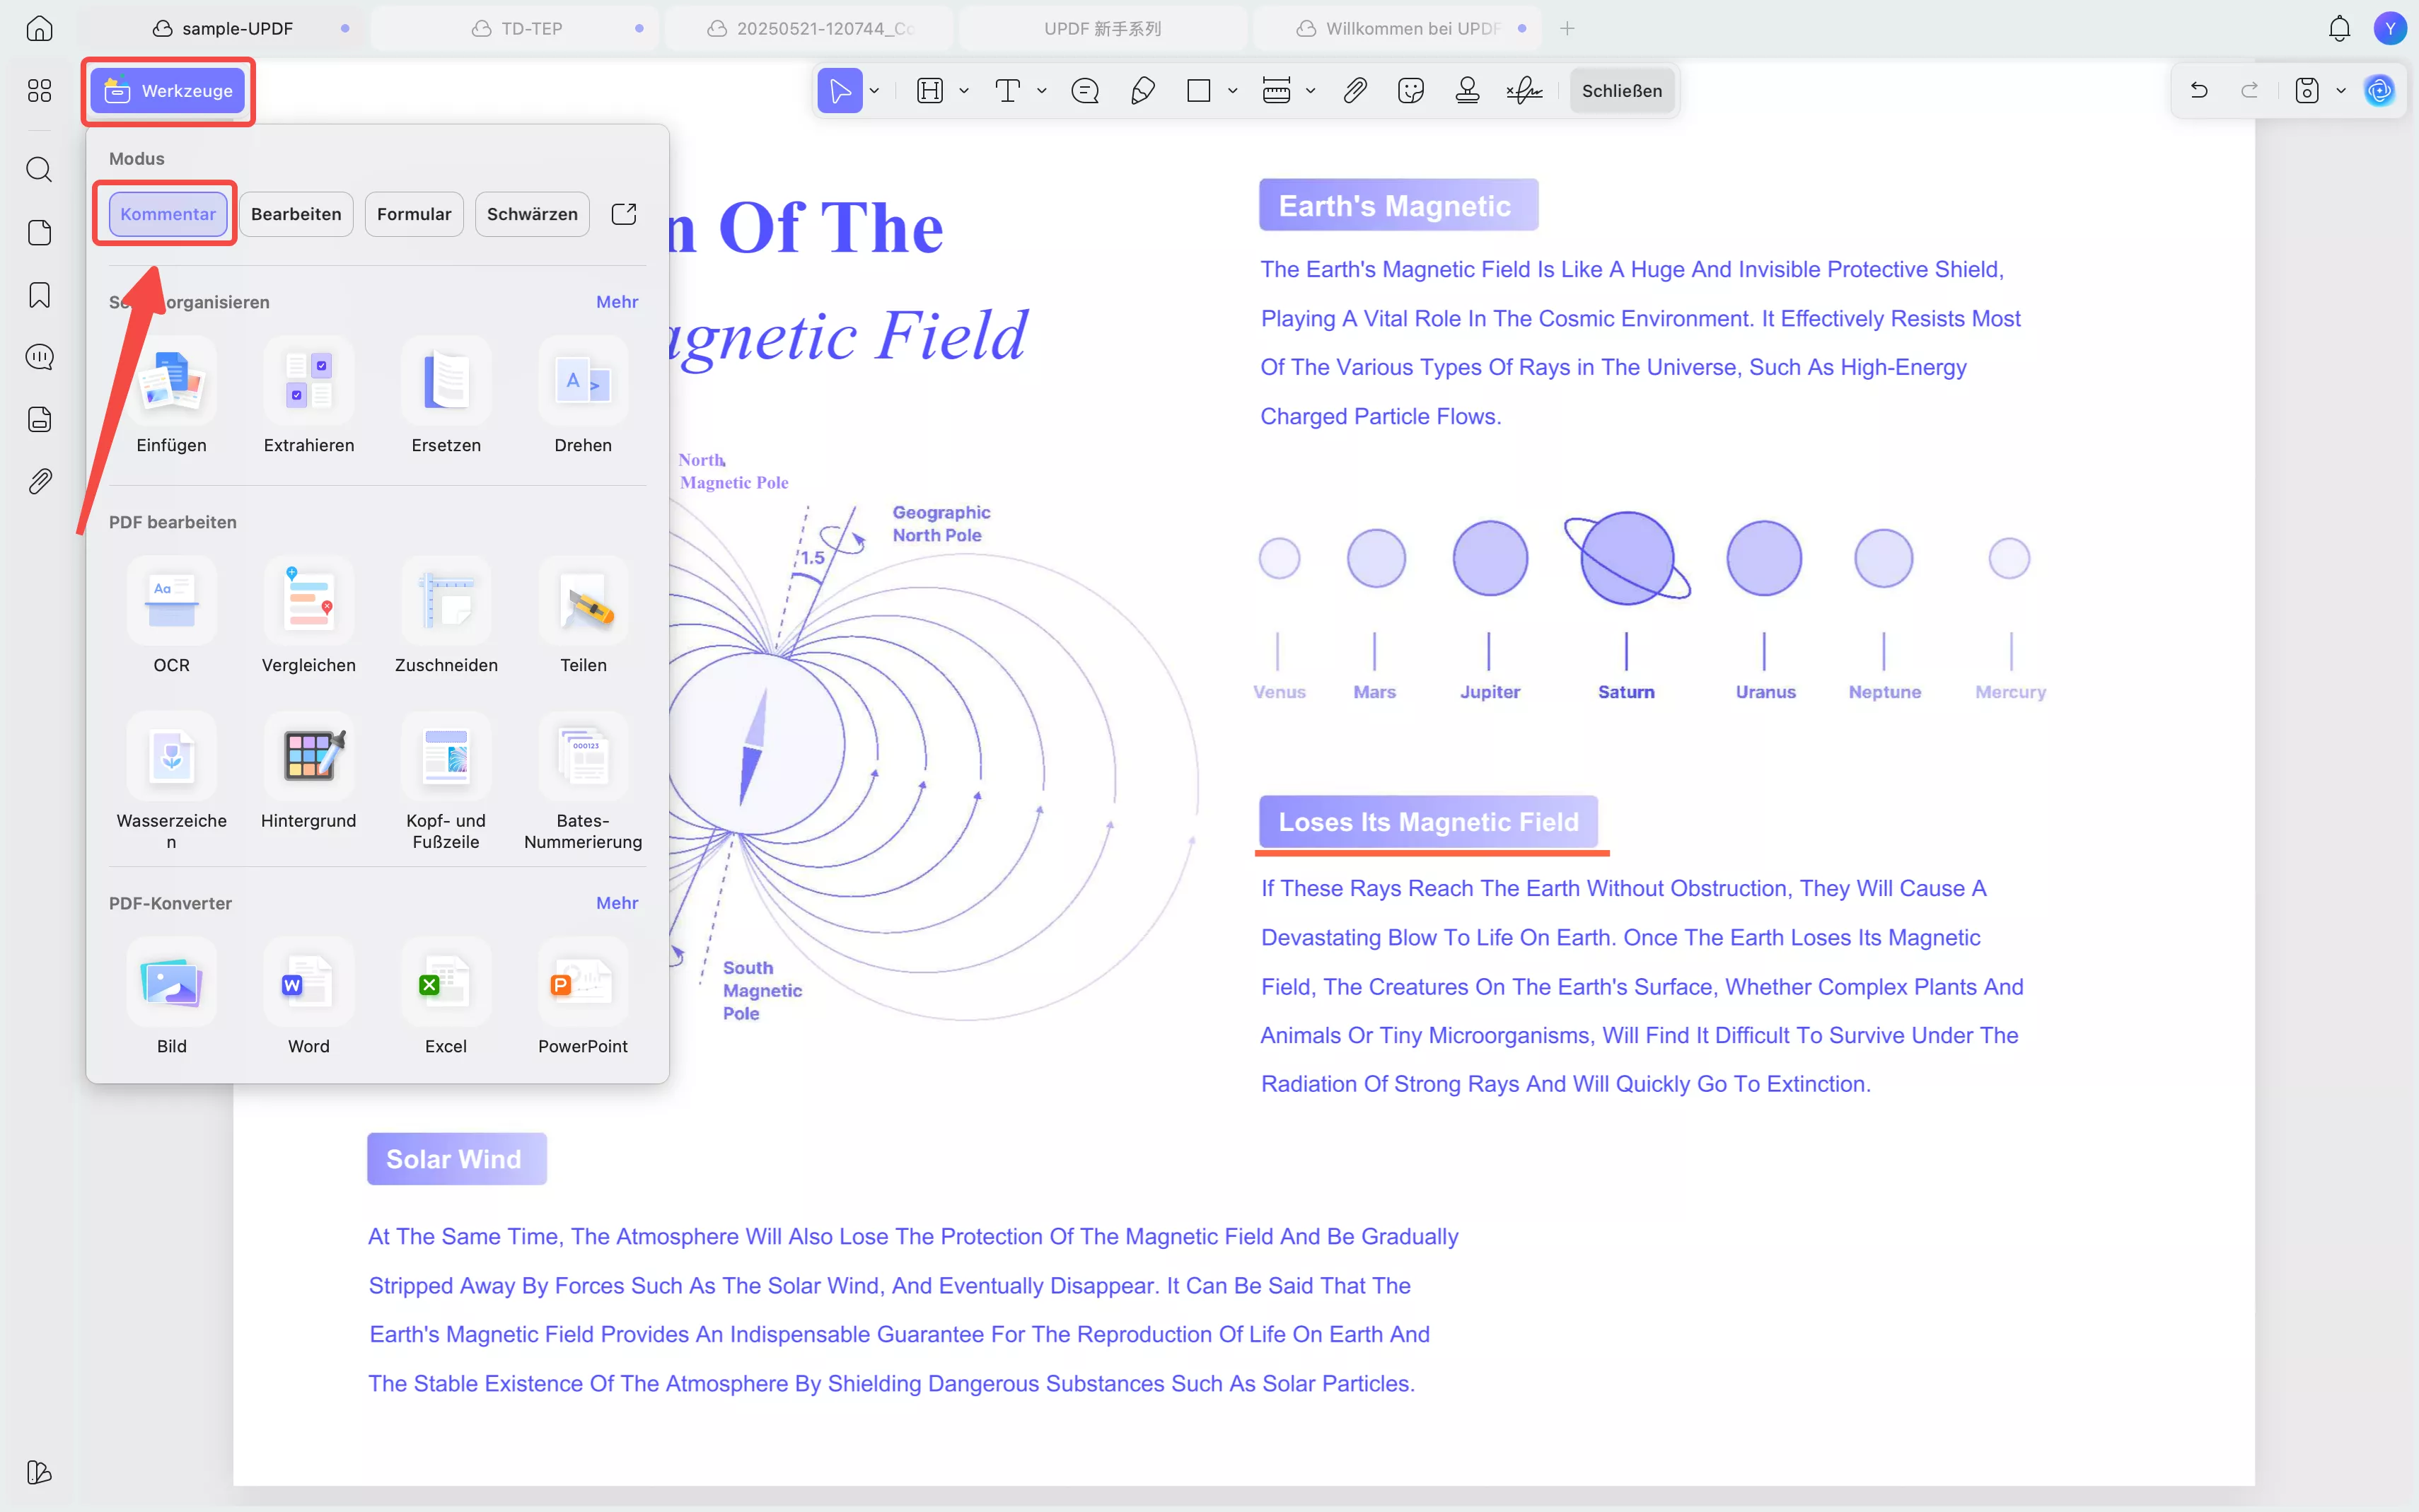Open the bookmark panel in sidebar
Image resolution: width=2419 pixels, height=1512 pixels.
click(39, 295)
